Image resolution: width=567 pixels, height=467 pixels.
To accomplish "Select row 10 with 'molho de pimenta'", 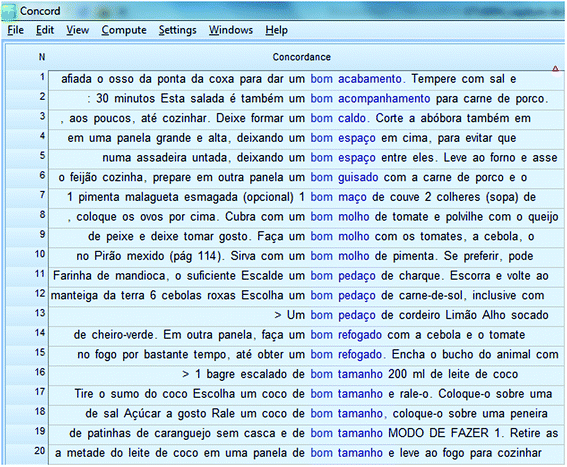I will click(x=306, y=256).
